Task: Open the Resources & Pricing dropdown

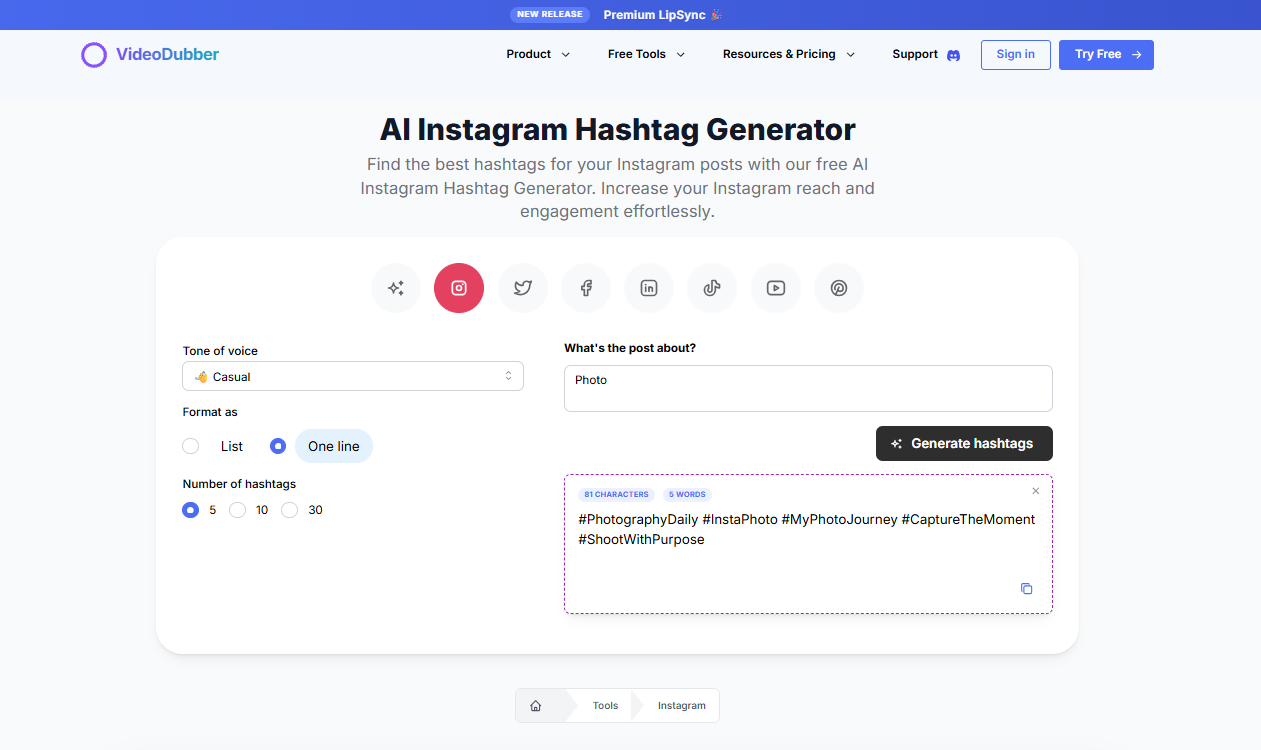Action: tap(788, 54)
